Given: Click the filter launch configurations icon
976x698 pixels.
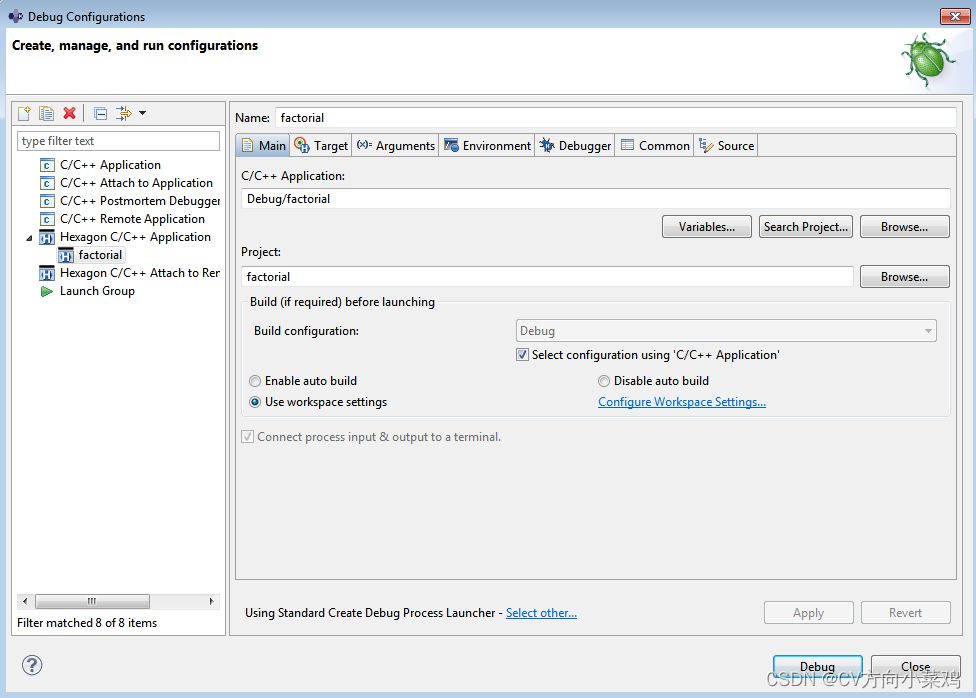Looking at the screenshot, I should 124,113.
